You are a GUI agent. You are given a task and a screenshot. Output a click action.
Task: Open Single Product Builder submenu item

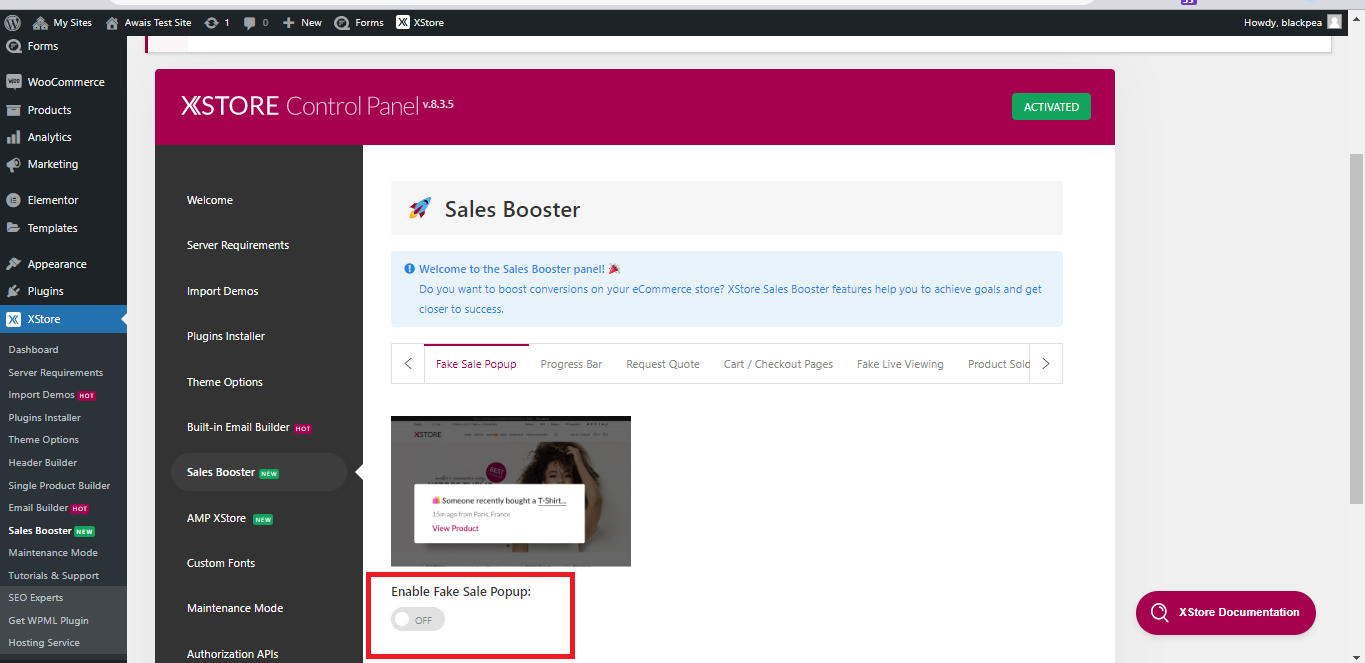click(59, 486)
